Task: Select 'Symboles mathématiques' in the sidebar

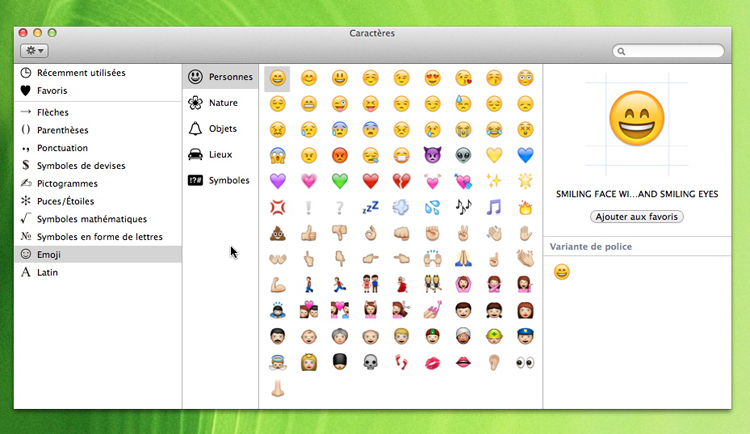Action: (x=91, y=219)
